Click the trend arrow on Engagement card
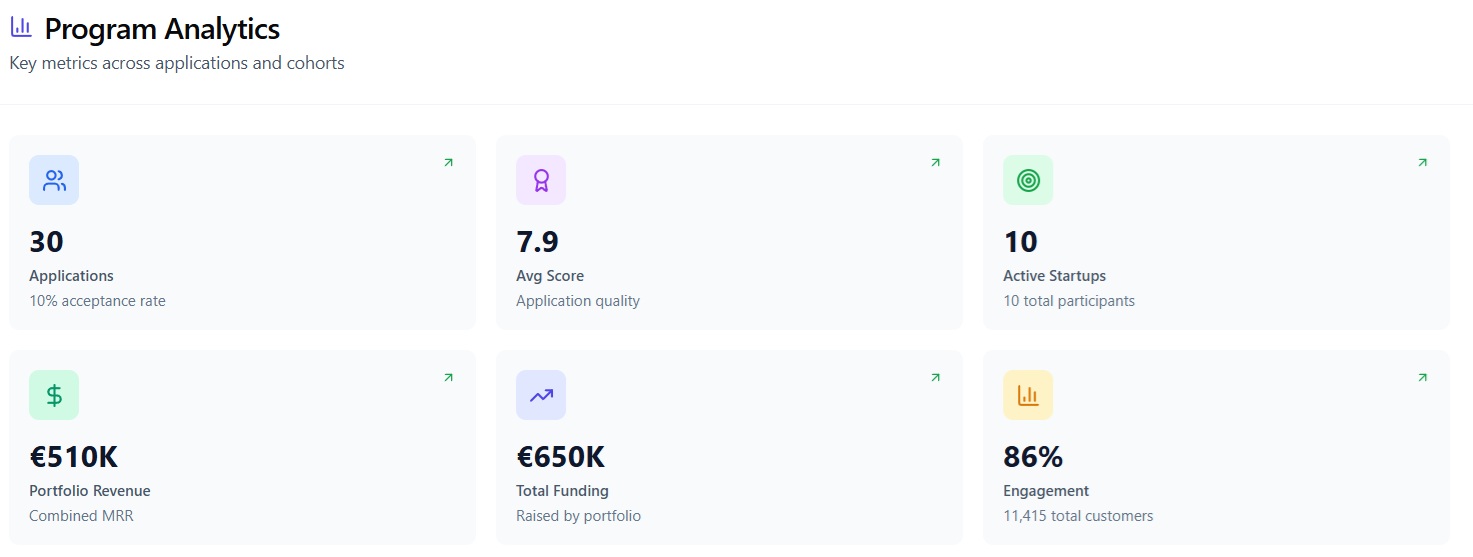The width and height of the screenshot is (1473, 557). pyautogui.click(x=1422, y=377)
